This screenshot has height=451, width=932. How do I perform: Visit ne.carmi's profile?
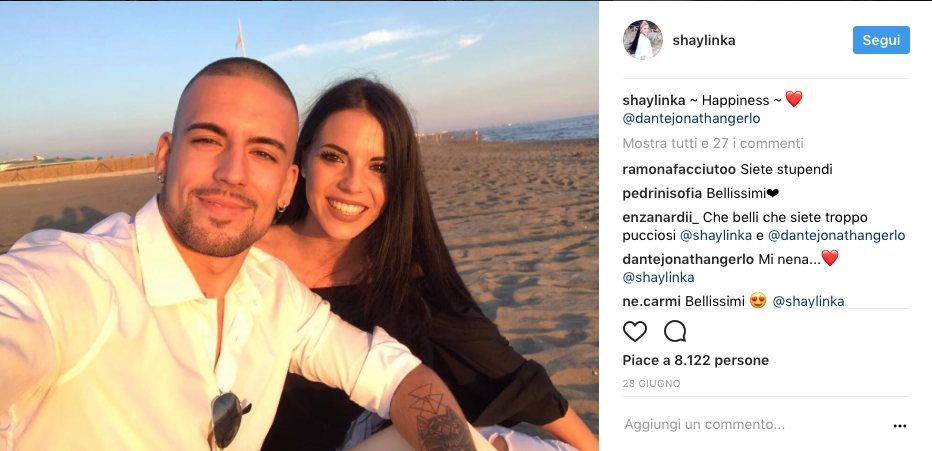[651, 301]
